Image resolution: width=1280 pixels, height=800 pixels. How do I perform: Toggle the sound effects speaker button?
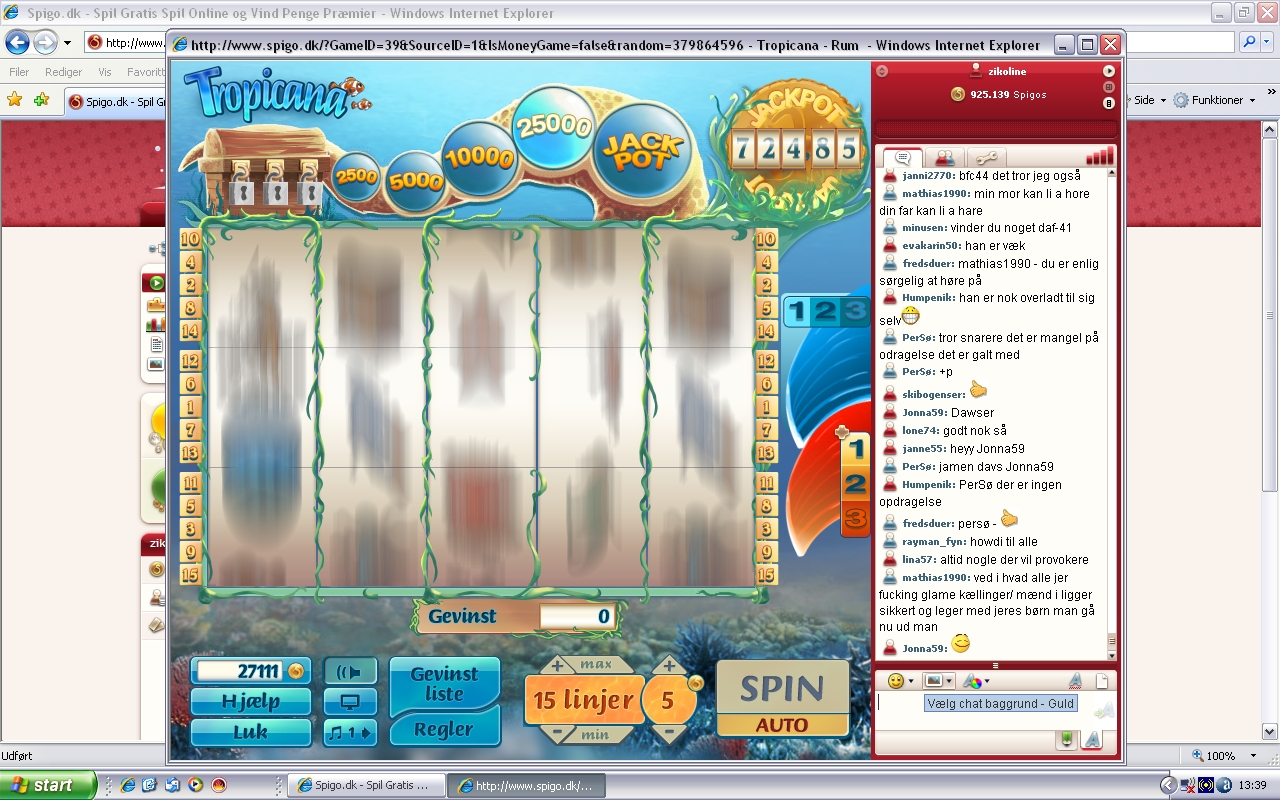coord(350,671)
